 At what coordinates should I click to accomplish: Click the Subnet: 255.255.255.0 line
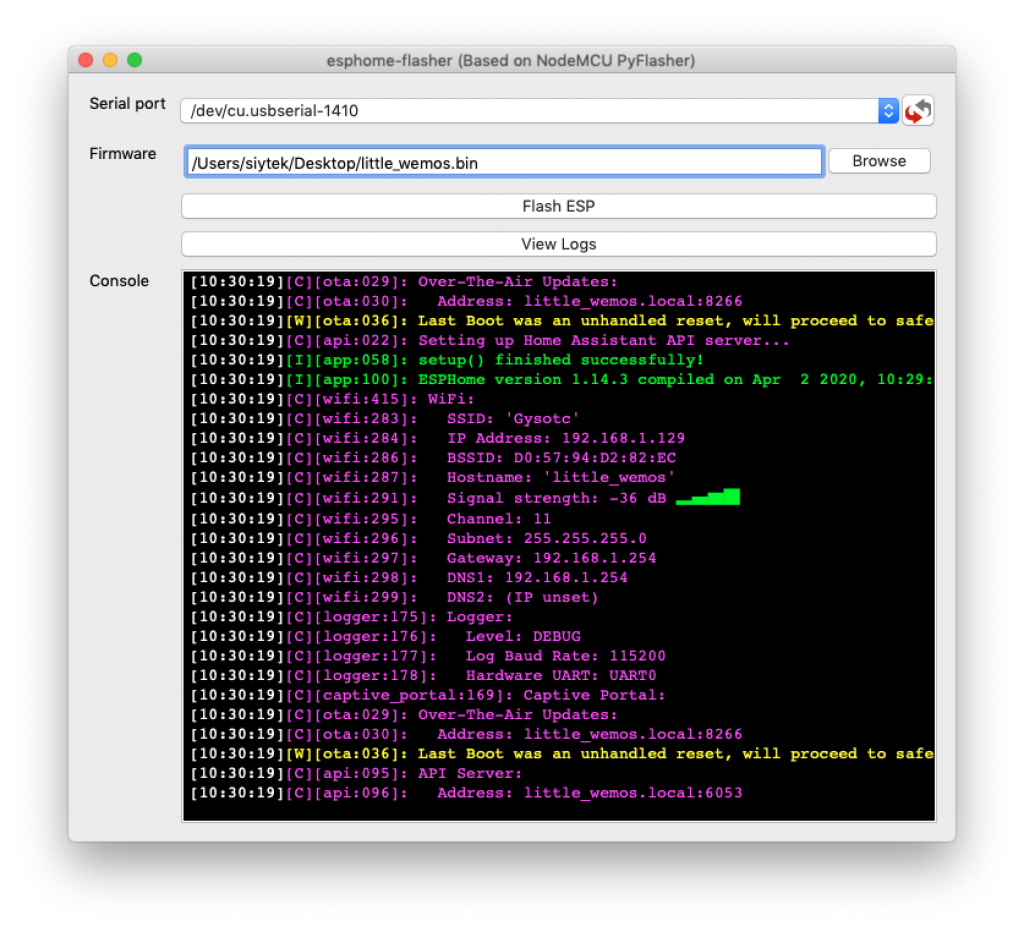coord(419,538)
